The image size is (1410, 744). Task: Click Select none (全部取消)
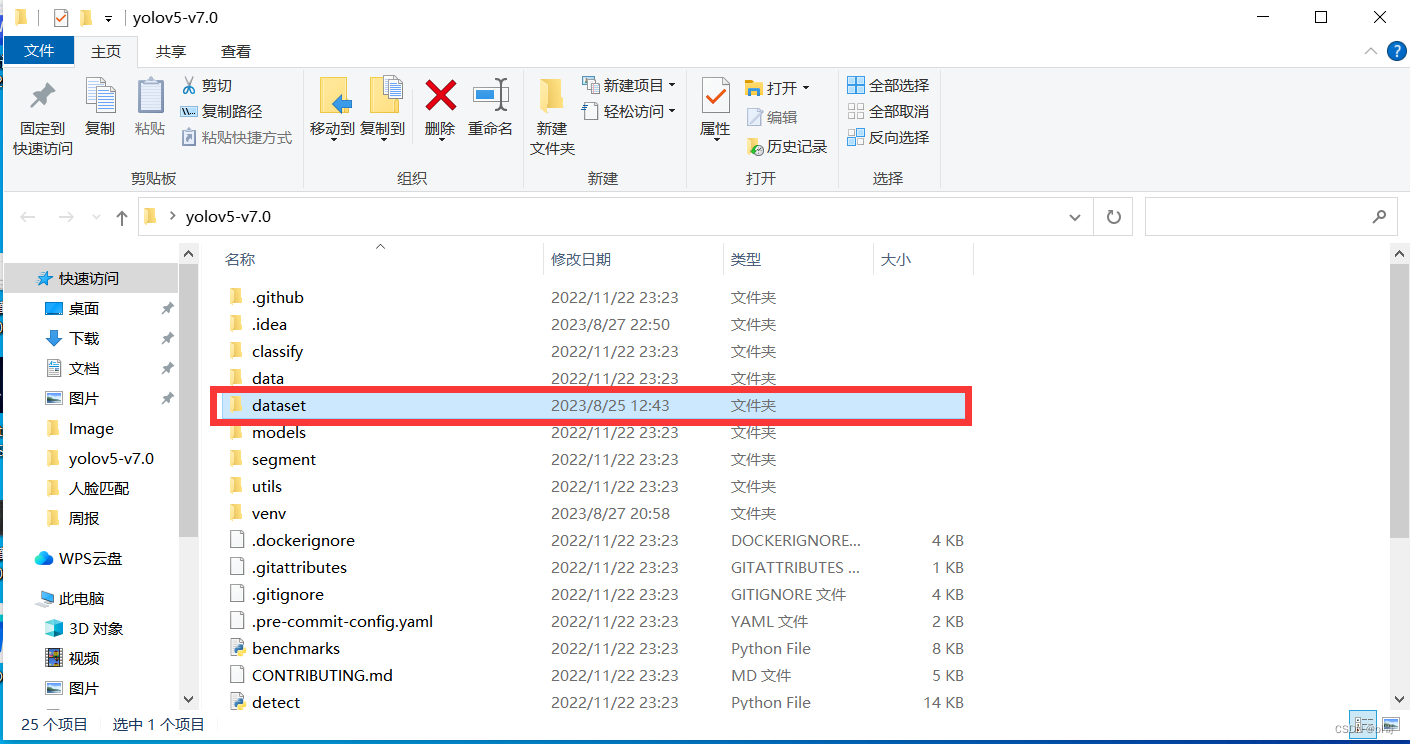click(888, 111)
